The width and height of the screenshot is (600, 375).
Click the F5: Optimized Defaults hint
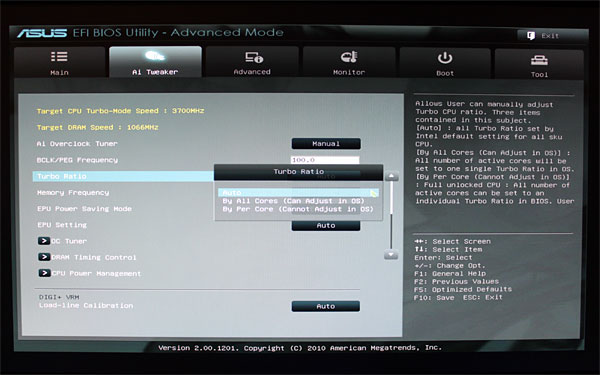click(x=463, y=289)
